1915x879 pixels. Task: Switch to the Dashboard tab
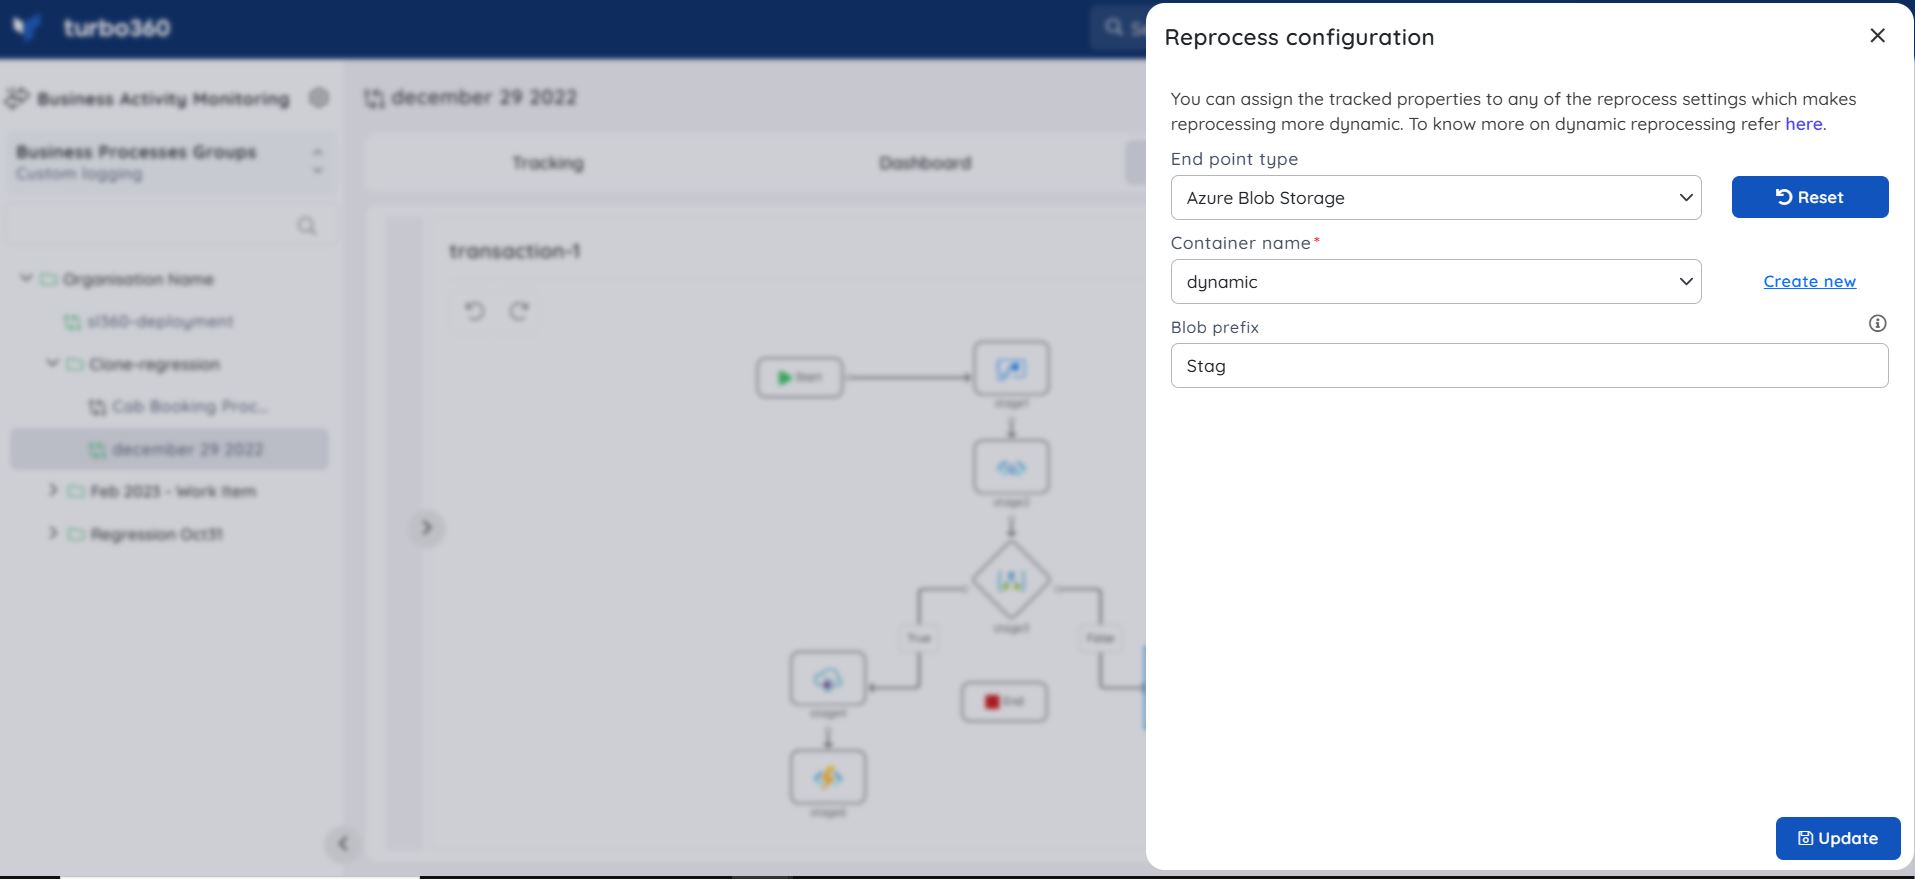point(925,163)
